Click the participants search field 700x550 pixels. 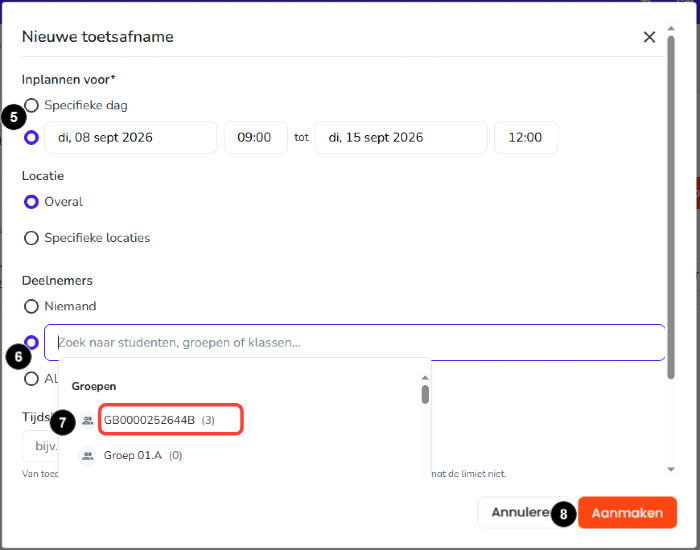(x=355, y=342)
